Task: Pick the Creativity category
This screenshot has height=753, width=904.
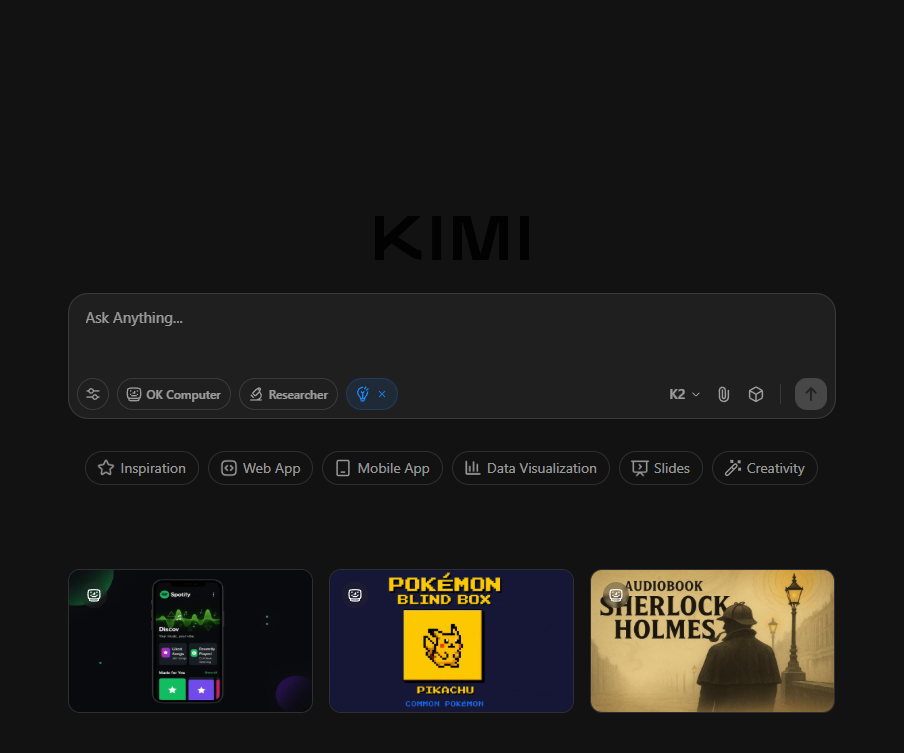Action: 764,468
